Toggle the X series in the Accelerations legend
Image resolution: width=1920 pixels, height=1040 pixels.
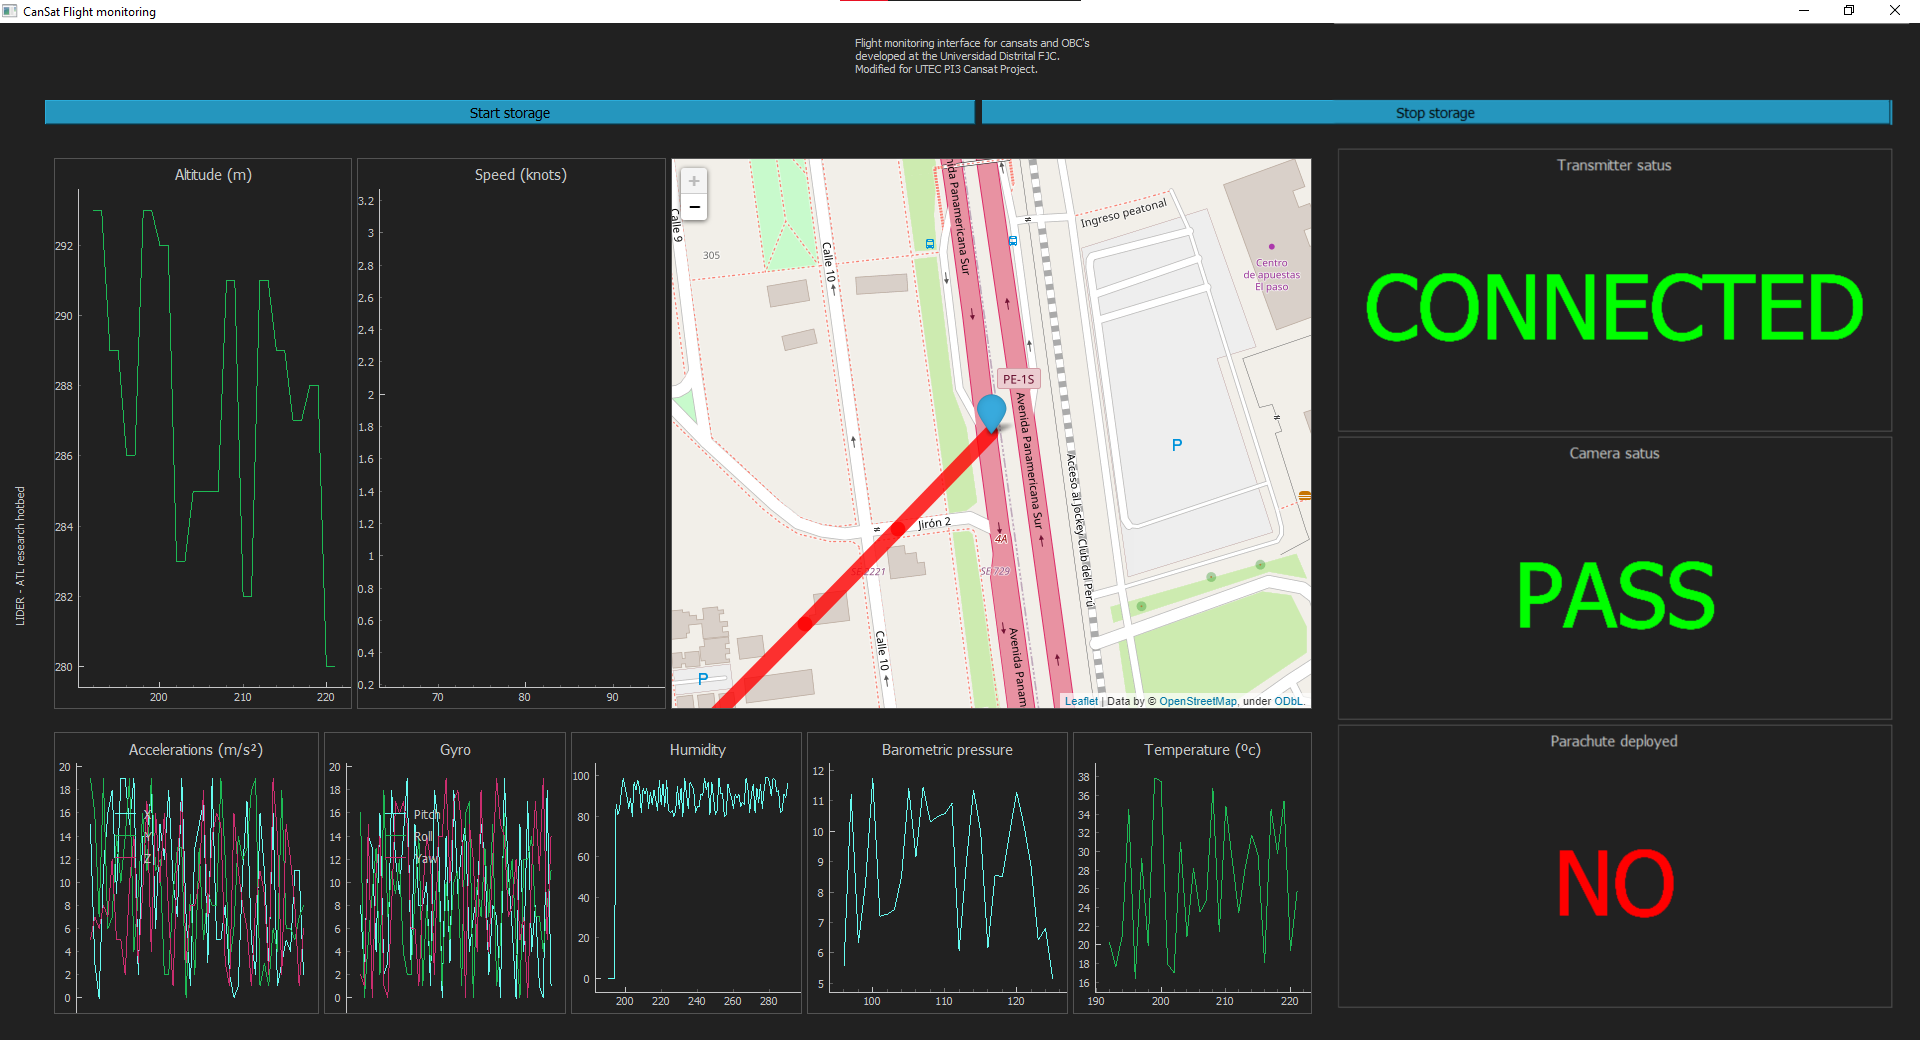pos(148,814)
